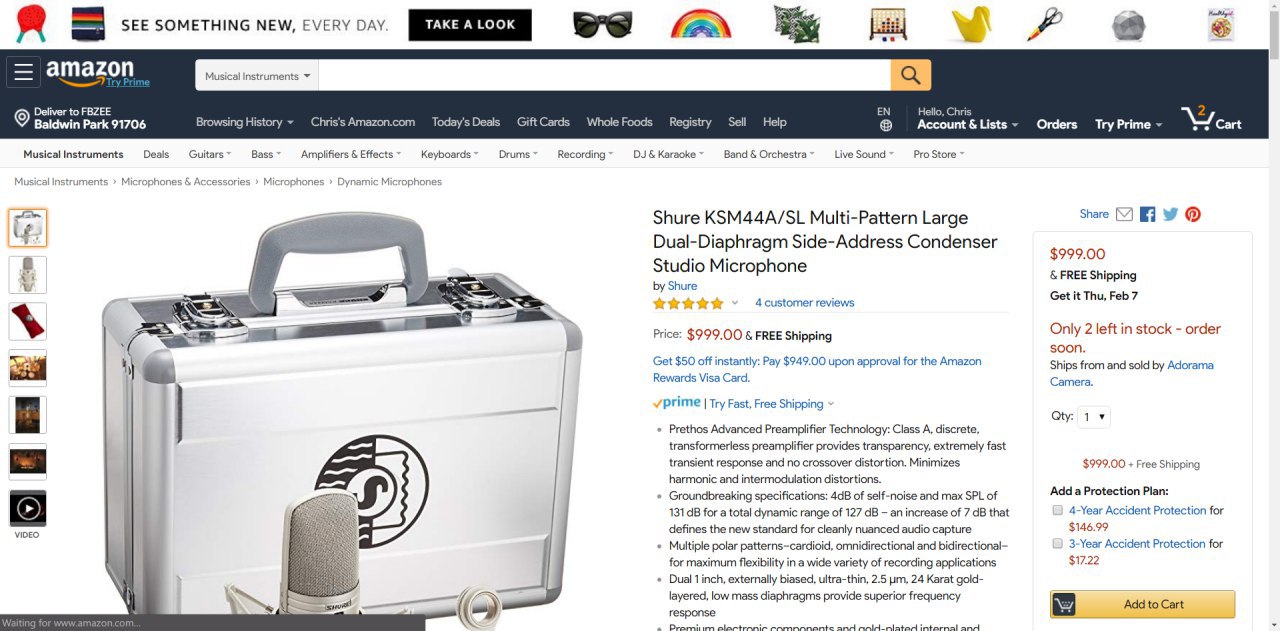The width and height of the screenshot is (1280, 631).
Task: Check the 4-Year Accident Protection box
Action: (x=1057, y=510)
